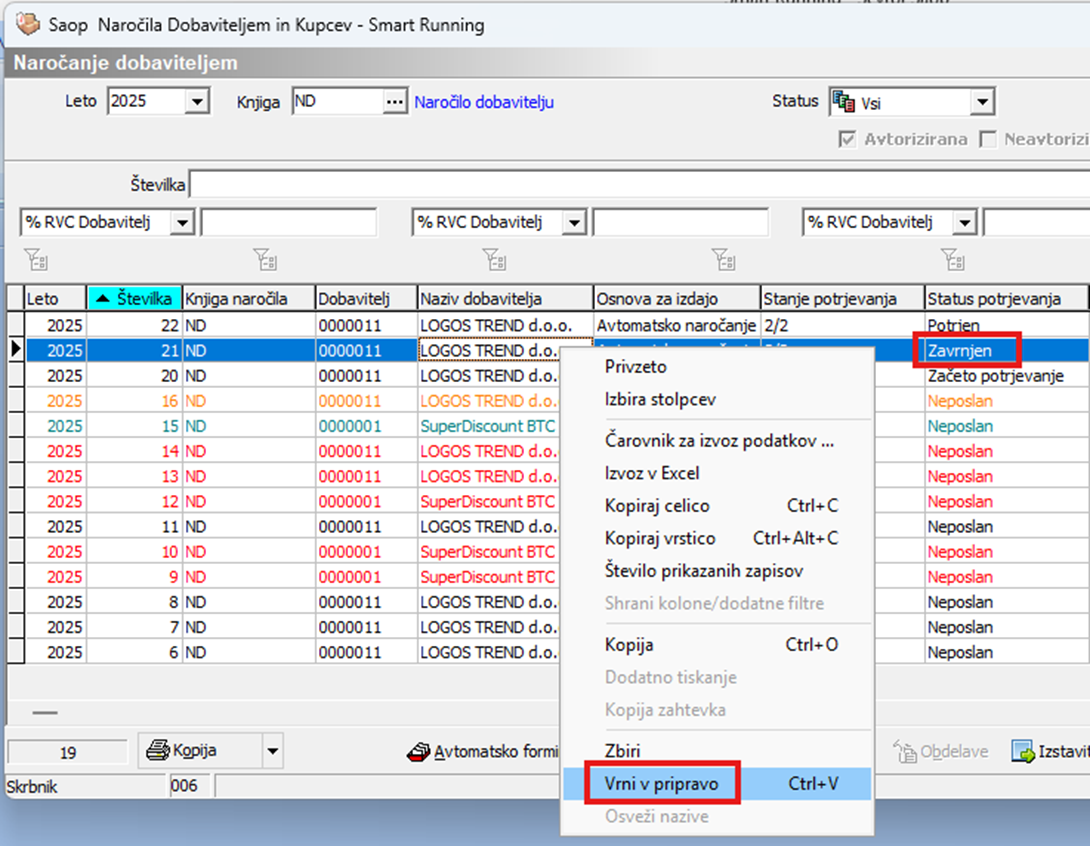The width and height of the screenshot is (1090, 846).
Task: Select Privzeto in the context menu
Action: (717, 367)
